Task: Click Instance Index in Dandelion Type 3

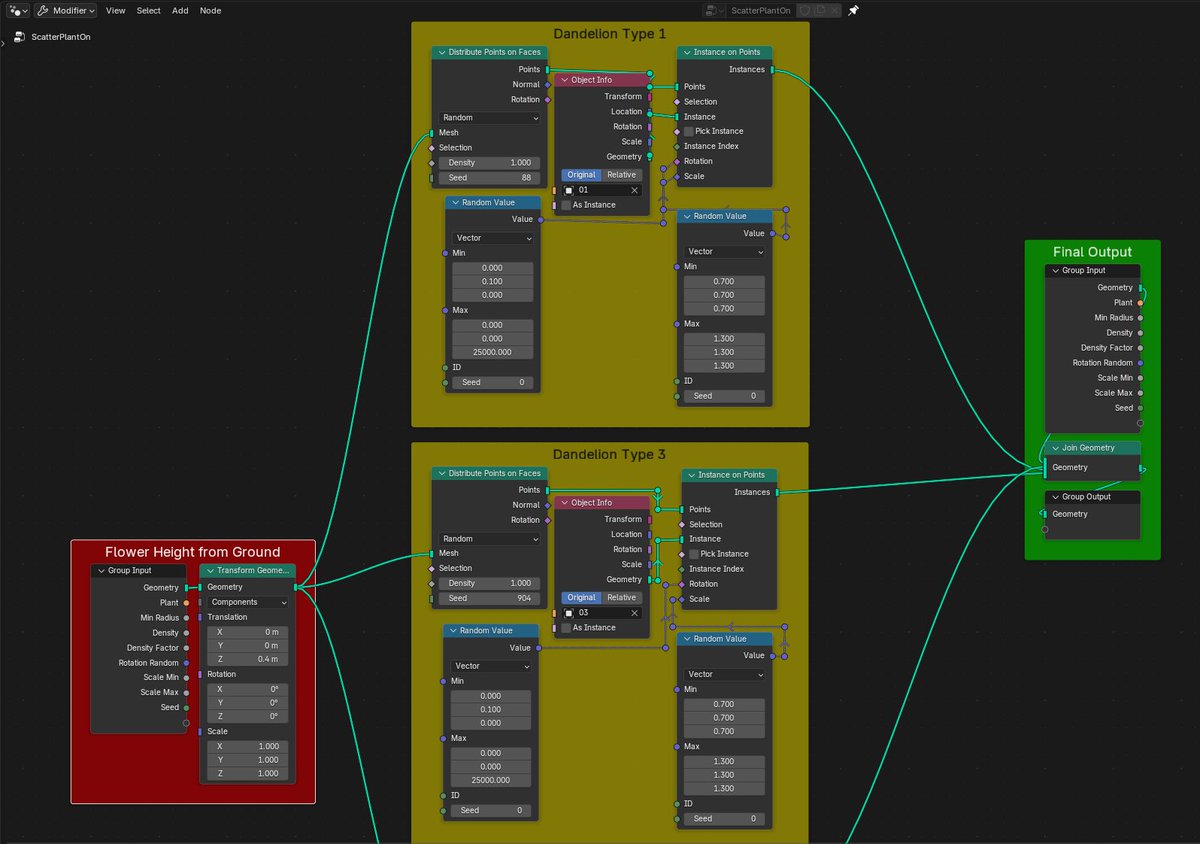Action: coord(717,569)
